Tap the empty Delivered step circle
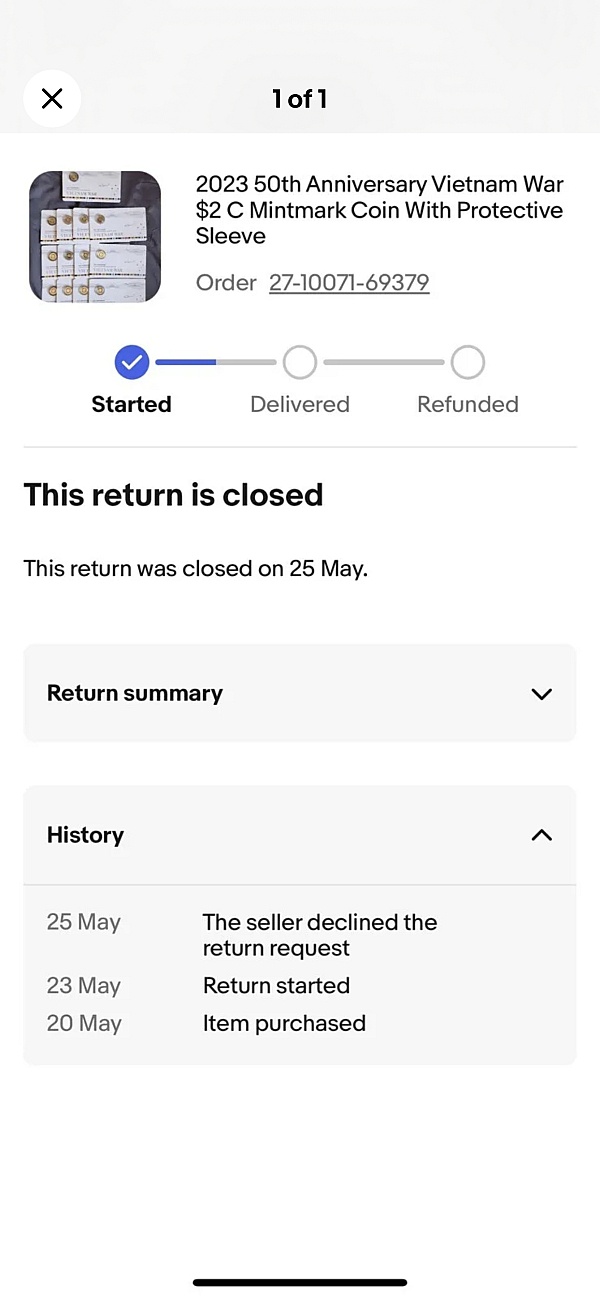The image size is (600, 1298). point(300,362)
